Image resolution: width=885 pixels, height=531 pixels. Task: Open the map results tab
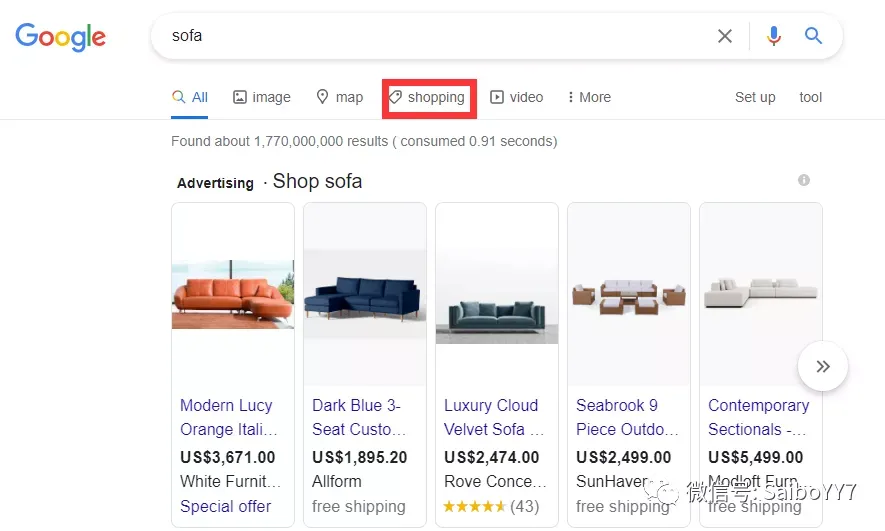click(x=339, y=98)
